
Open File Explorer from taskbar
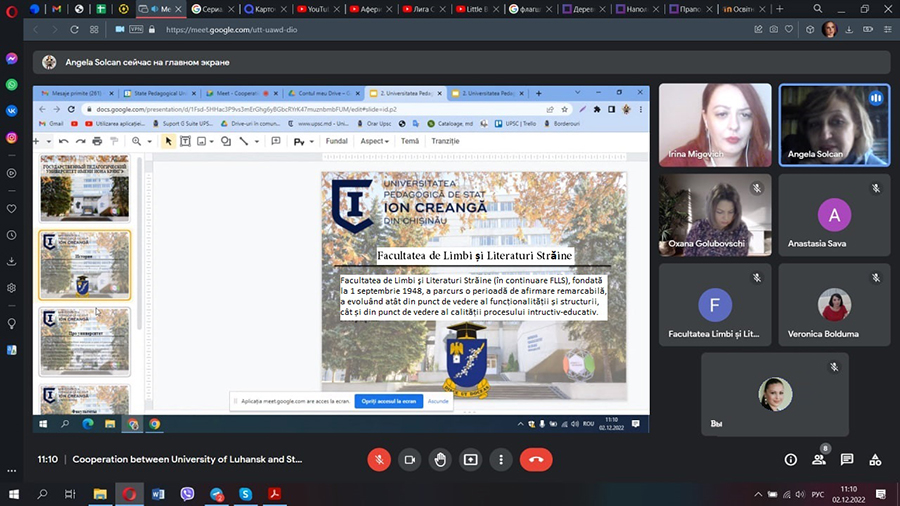[100, 494]
